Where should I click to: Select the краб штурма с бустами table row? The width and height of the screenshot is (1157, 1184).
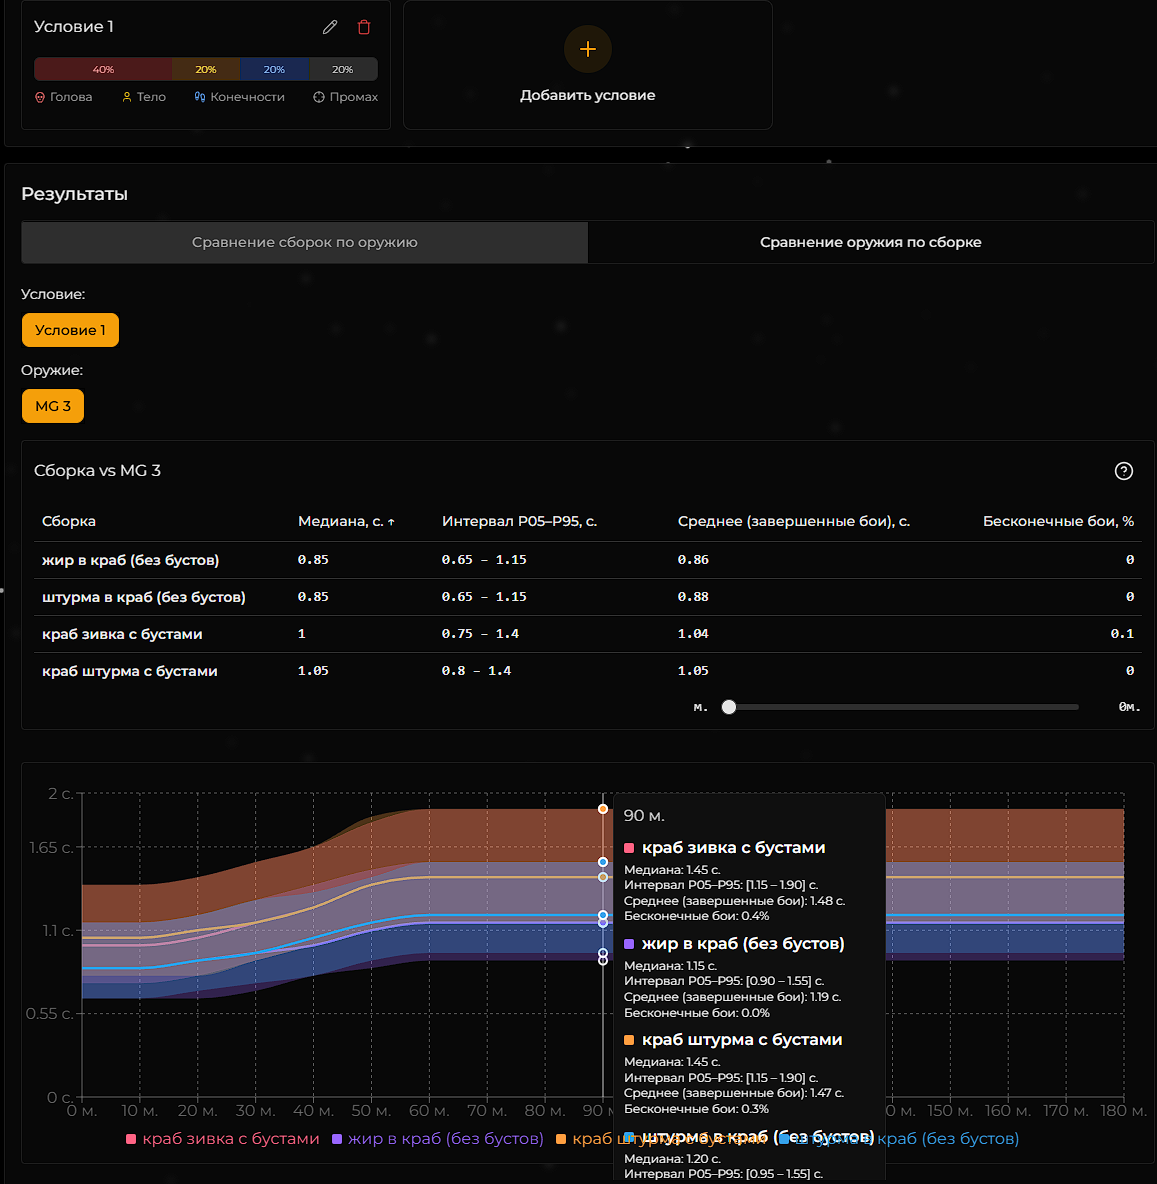coord(130,671)
